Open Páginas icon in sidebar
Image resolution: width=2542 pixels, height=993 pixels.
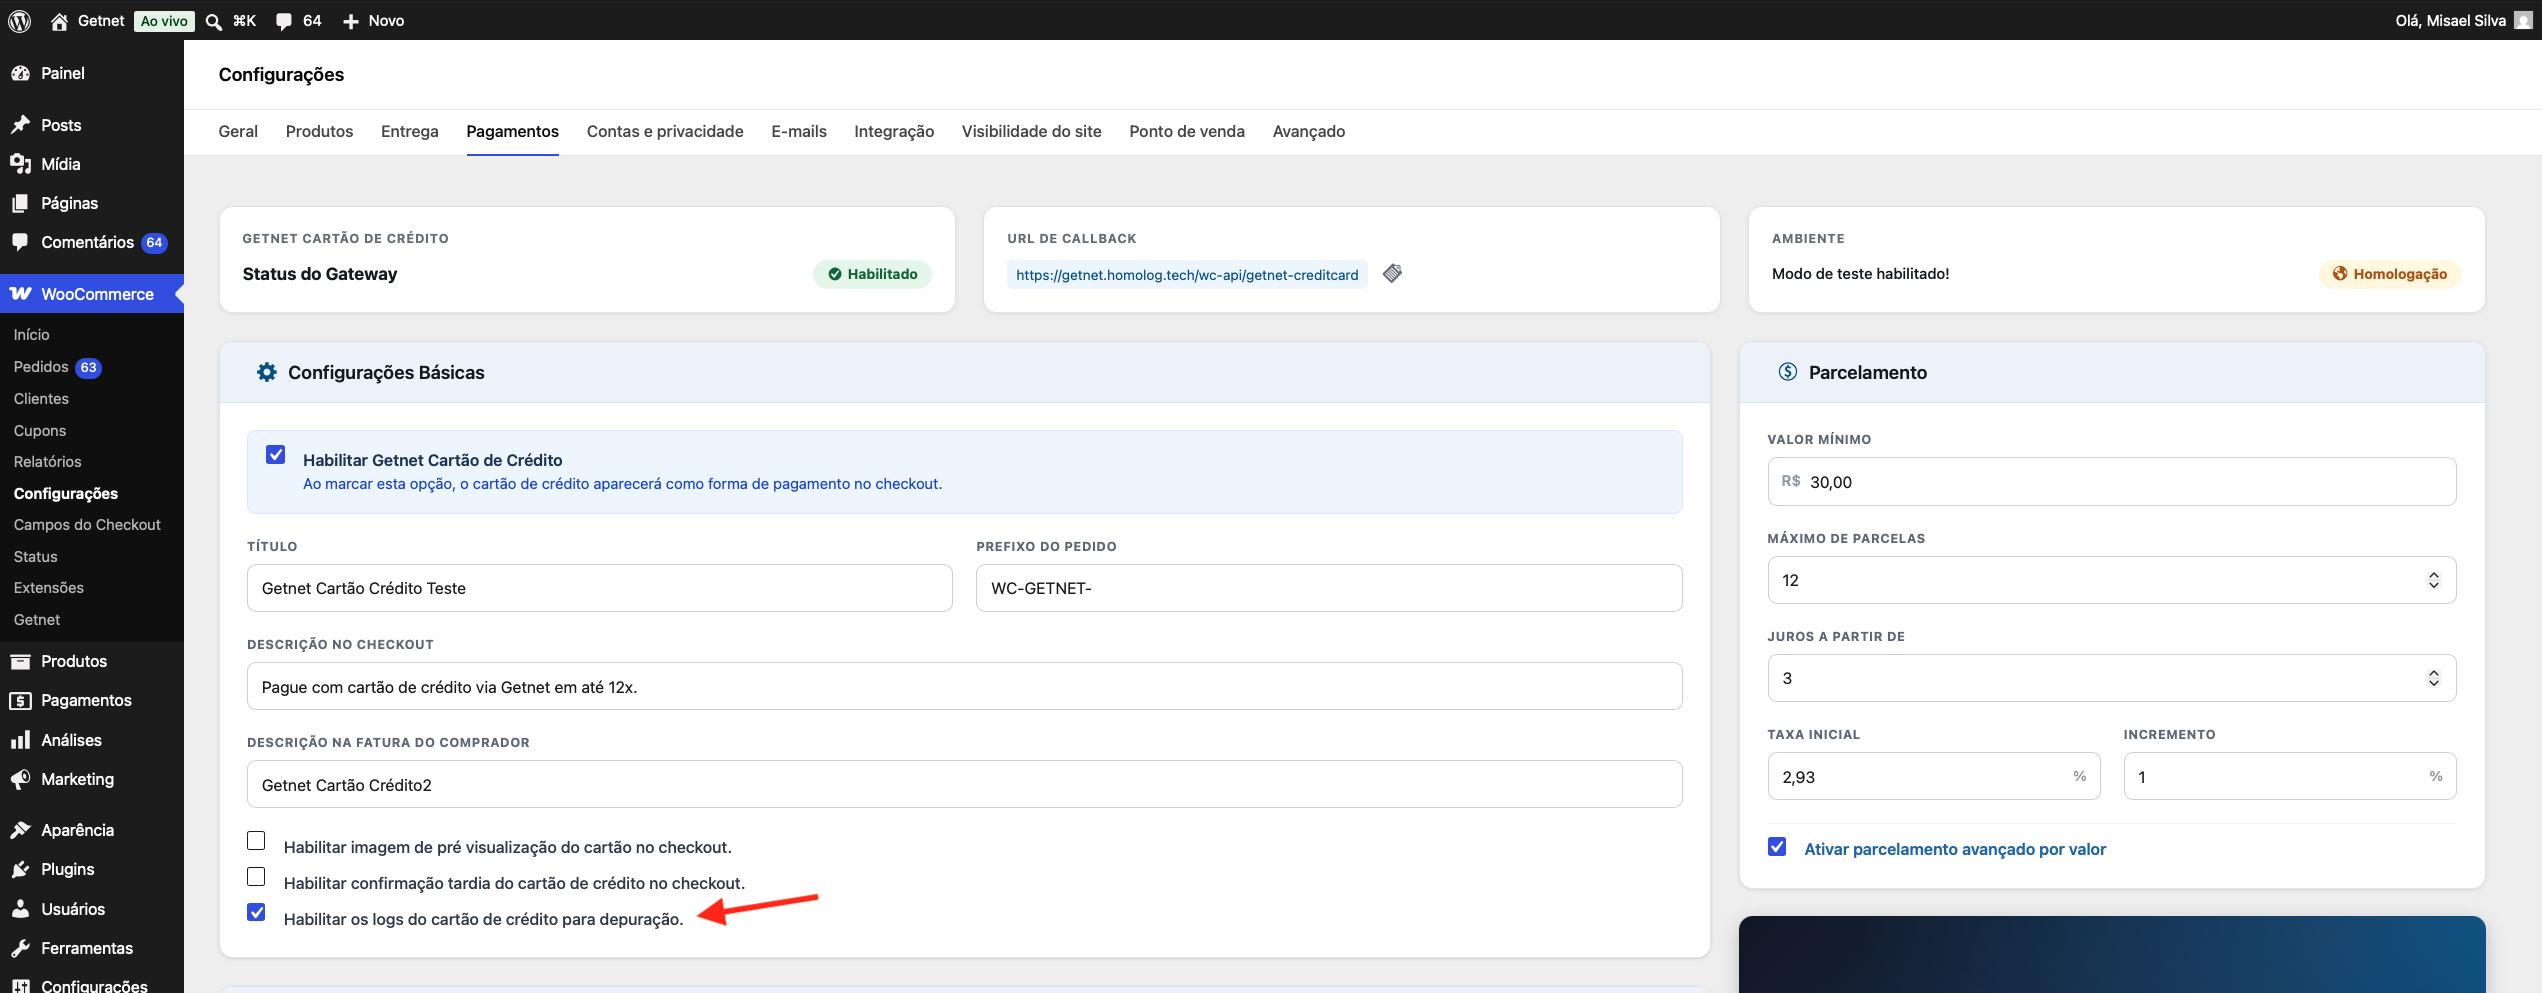20,203
